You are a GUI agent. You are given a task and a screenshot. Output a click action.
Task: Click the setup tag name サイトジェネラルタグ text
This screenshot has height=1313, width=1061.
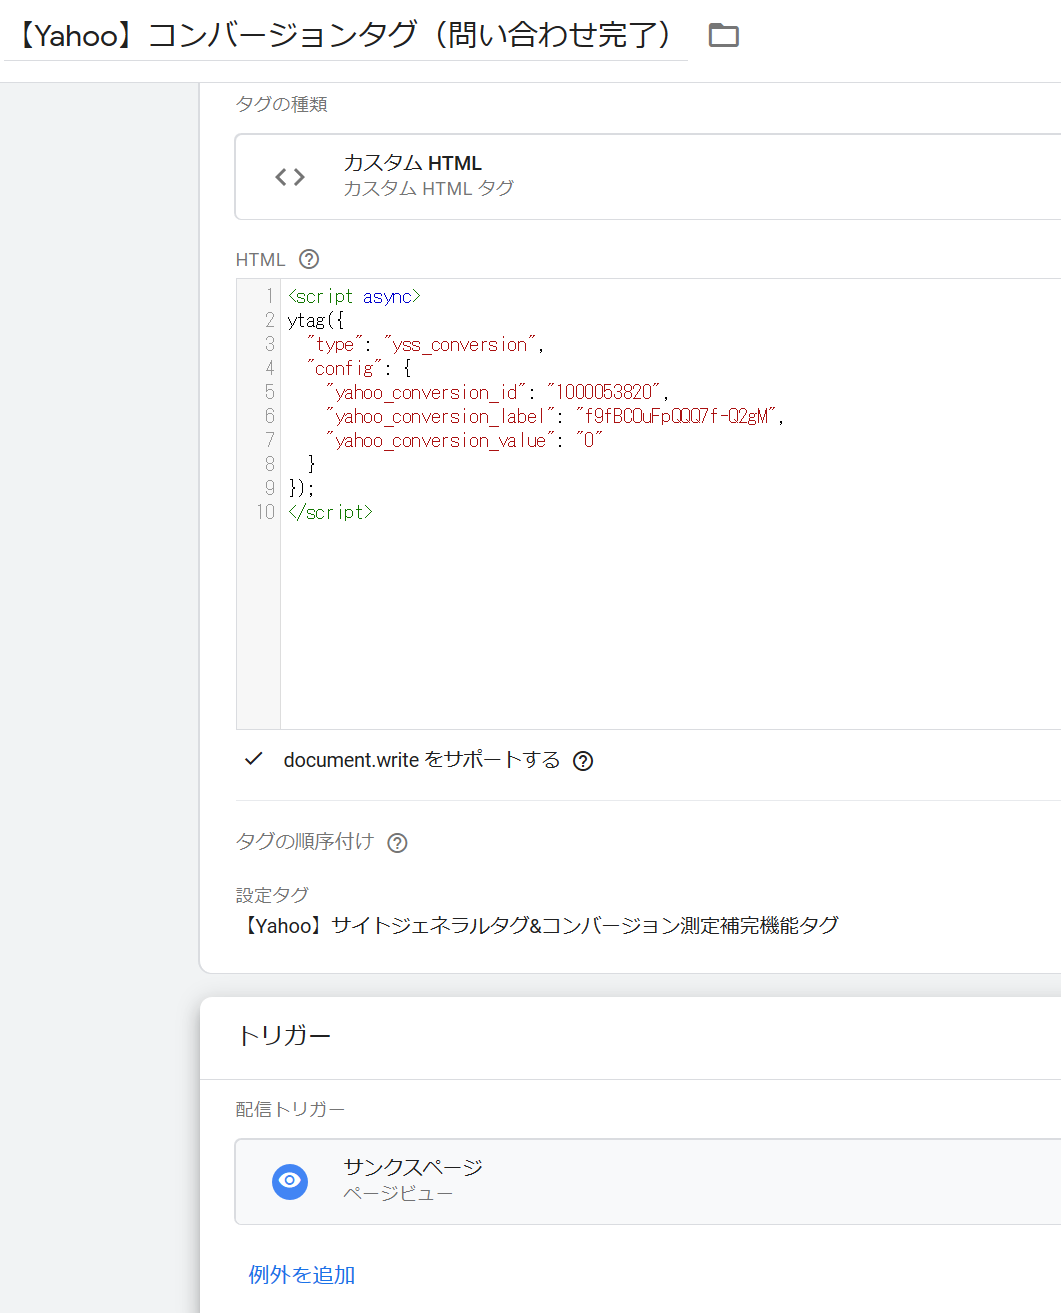pos(538,926)
